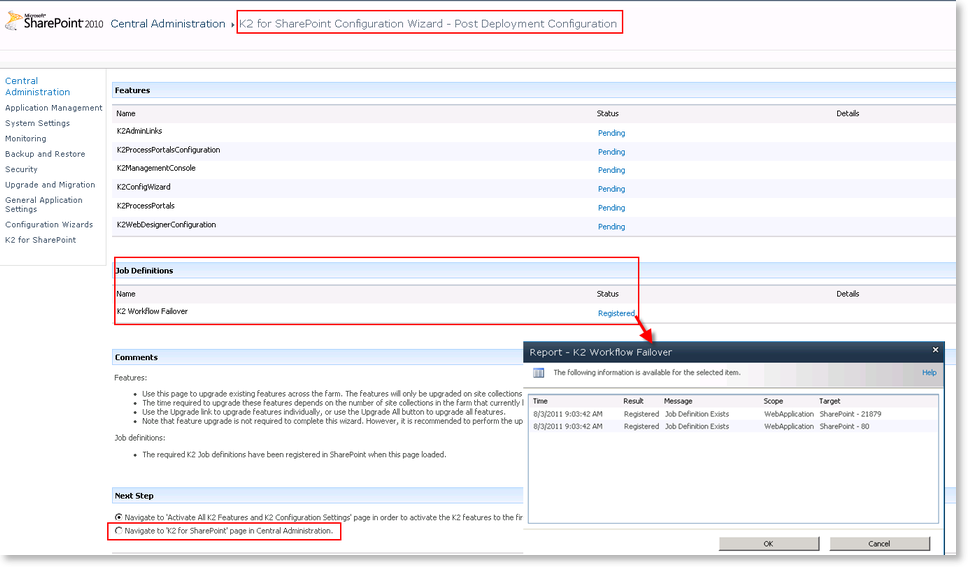Click Pending status for K2ManagementConsole
This screenshot has width=968, height=567.
[611, 170]
